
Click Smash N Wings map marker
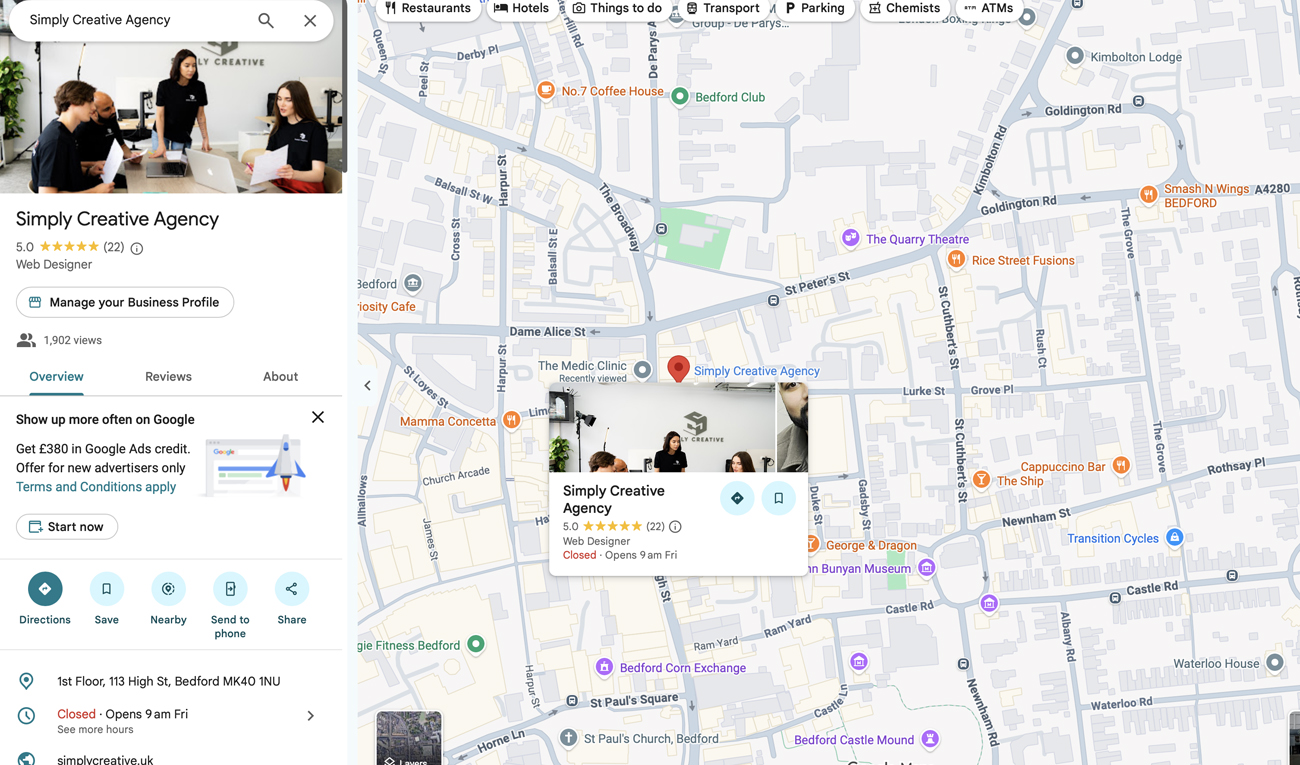1149,194
